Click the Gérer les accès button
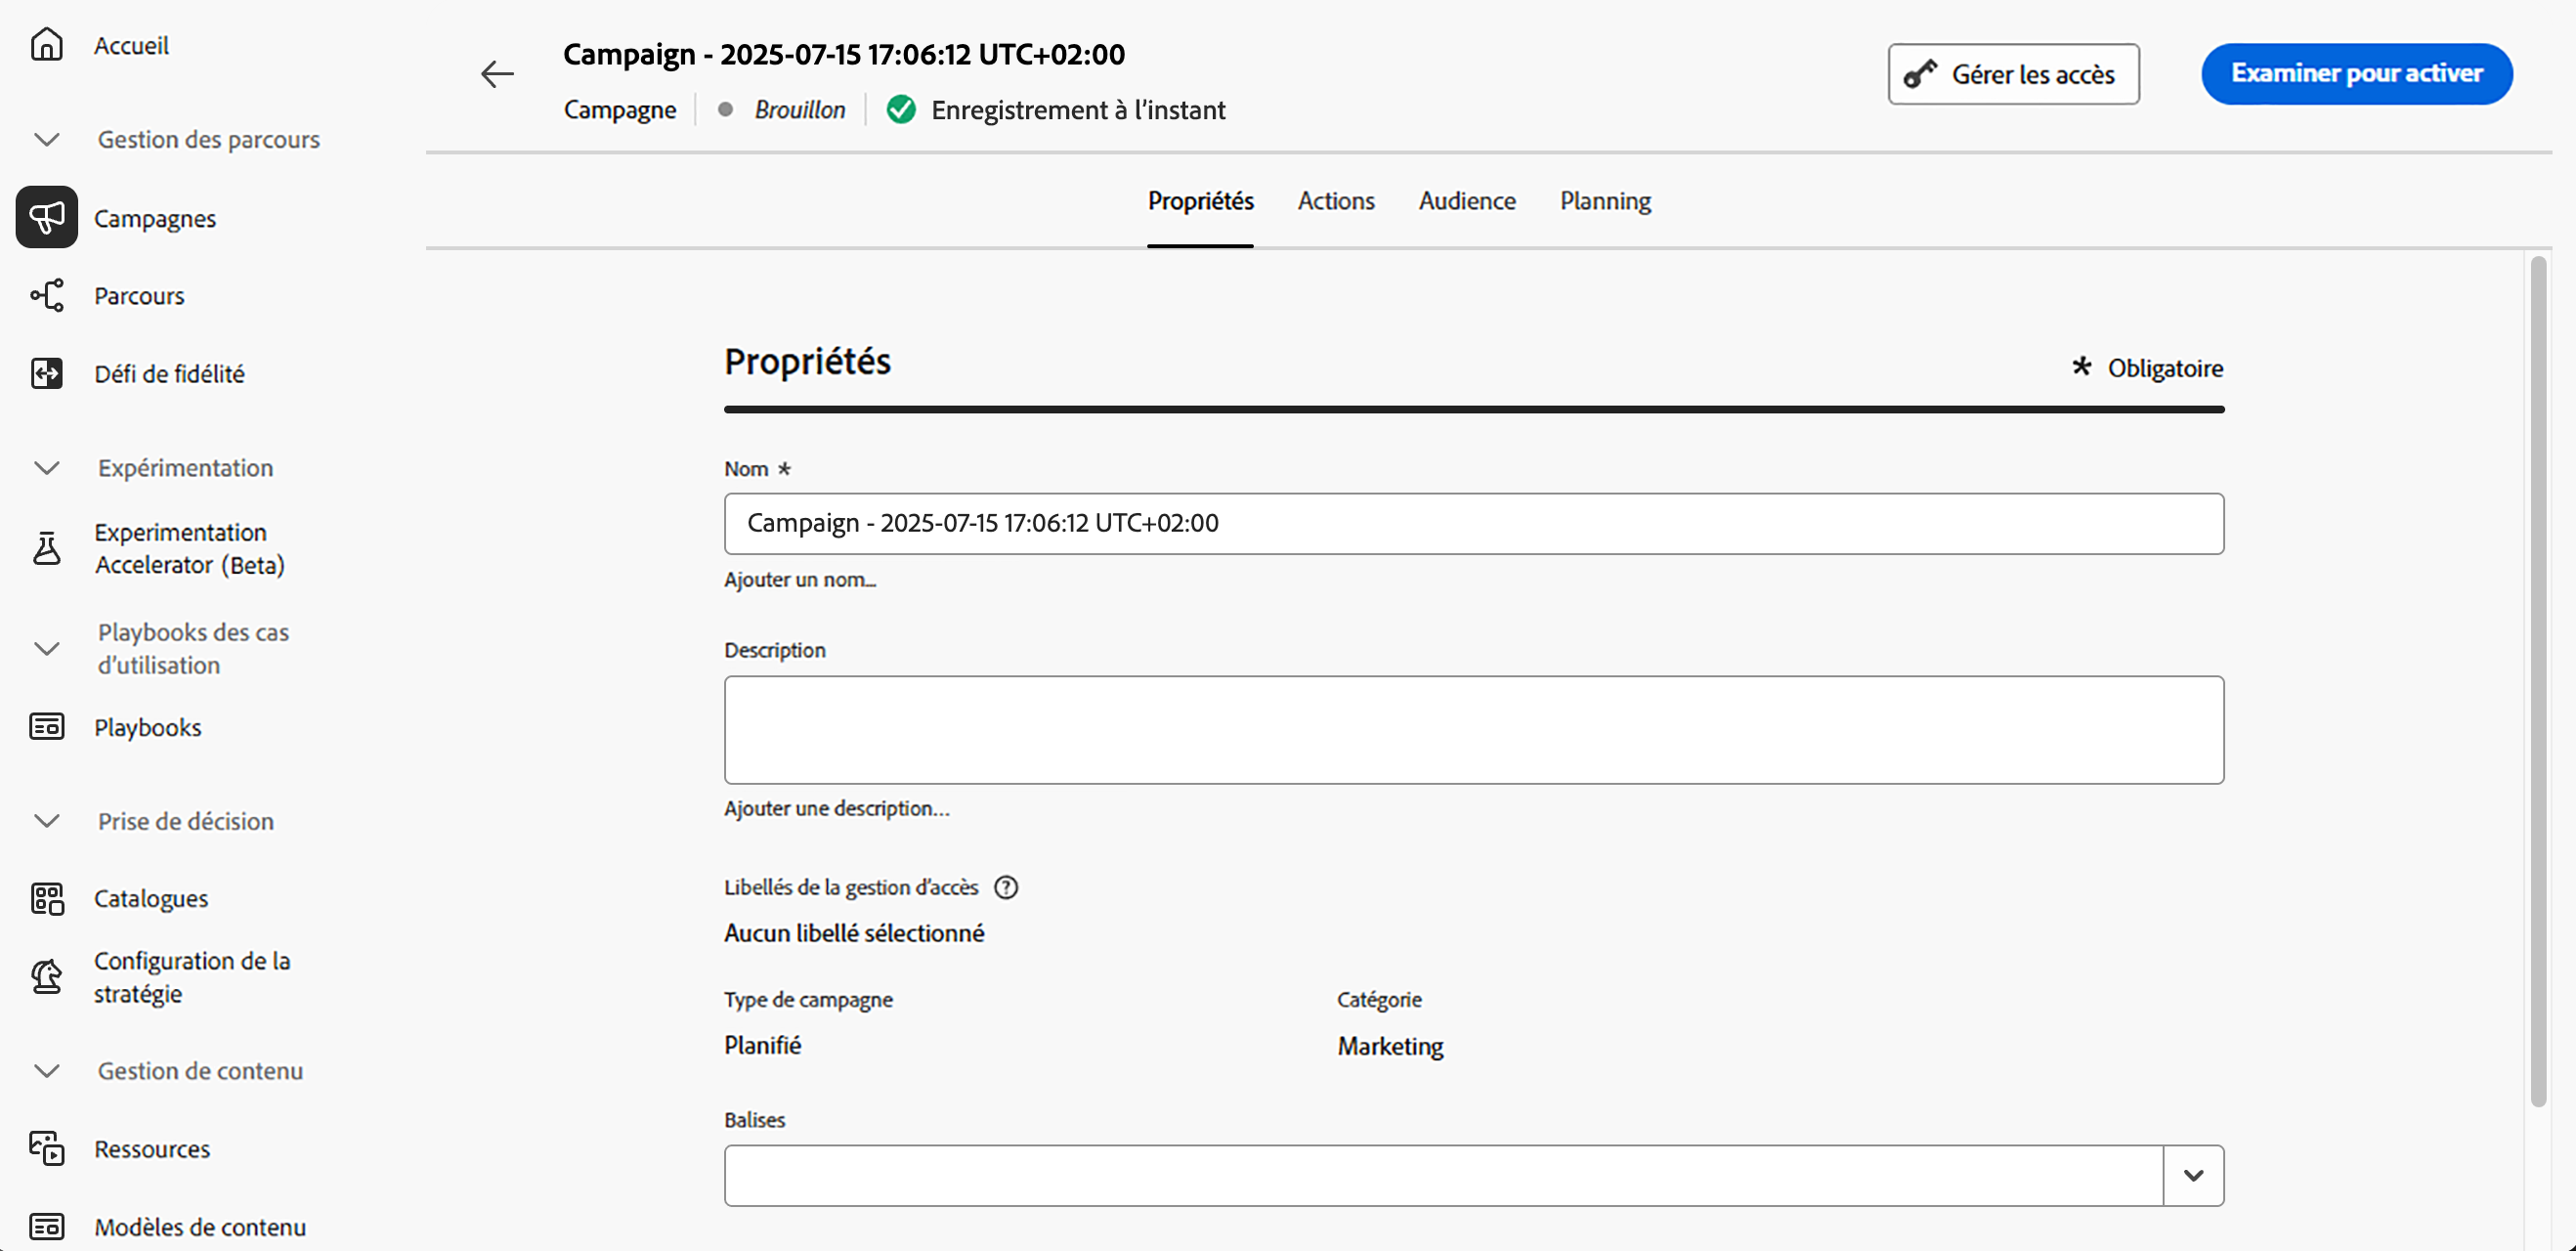The width and height of the screenshot is (2576, 1251). click(2013, 74)
